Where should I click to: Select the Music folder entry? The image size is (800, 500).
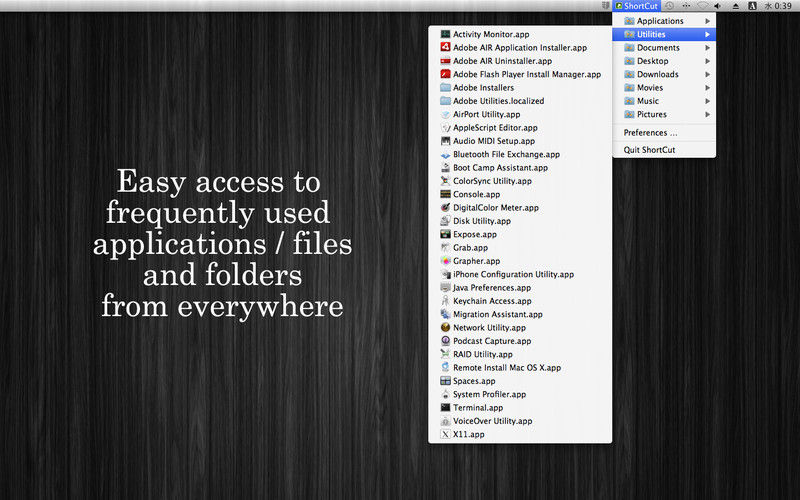click(664, 101)
